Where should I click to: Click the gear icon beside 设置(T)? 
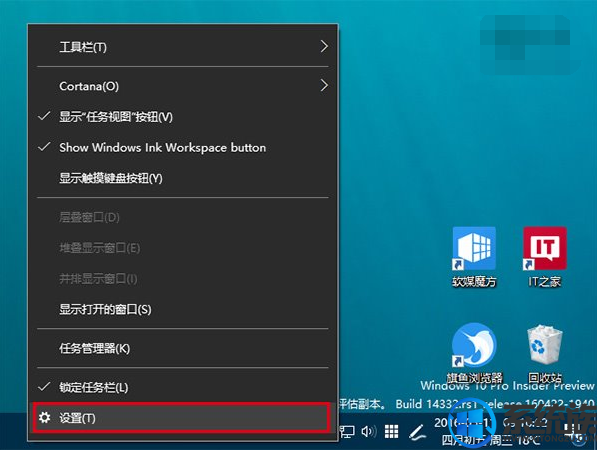tap(45, 418)
